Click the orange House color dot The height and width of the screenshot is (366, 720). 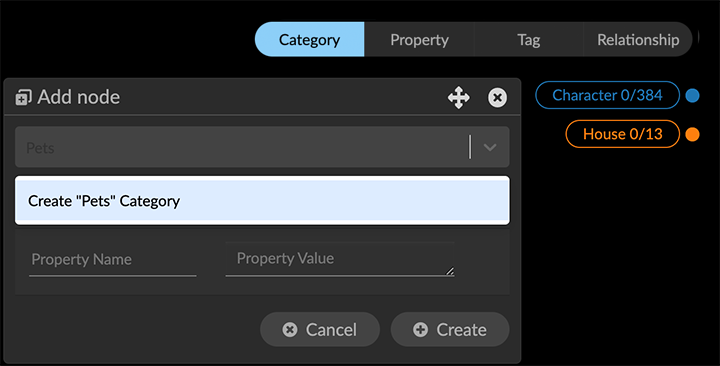692,134
